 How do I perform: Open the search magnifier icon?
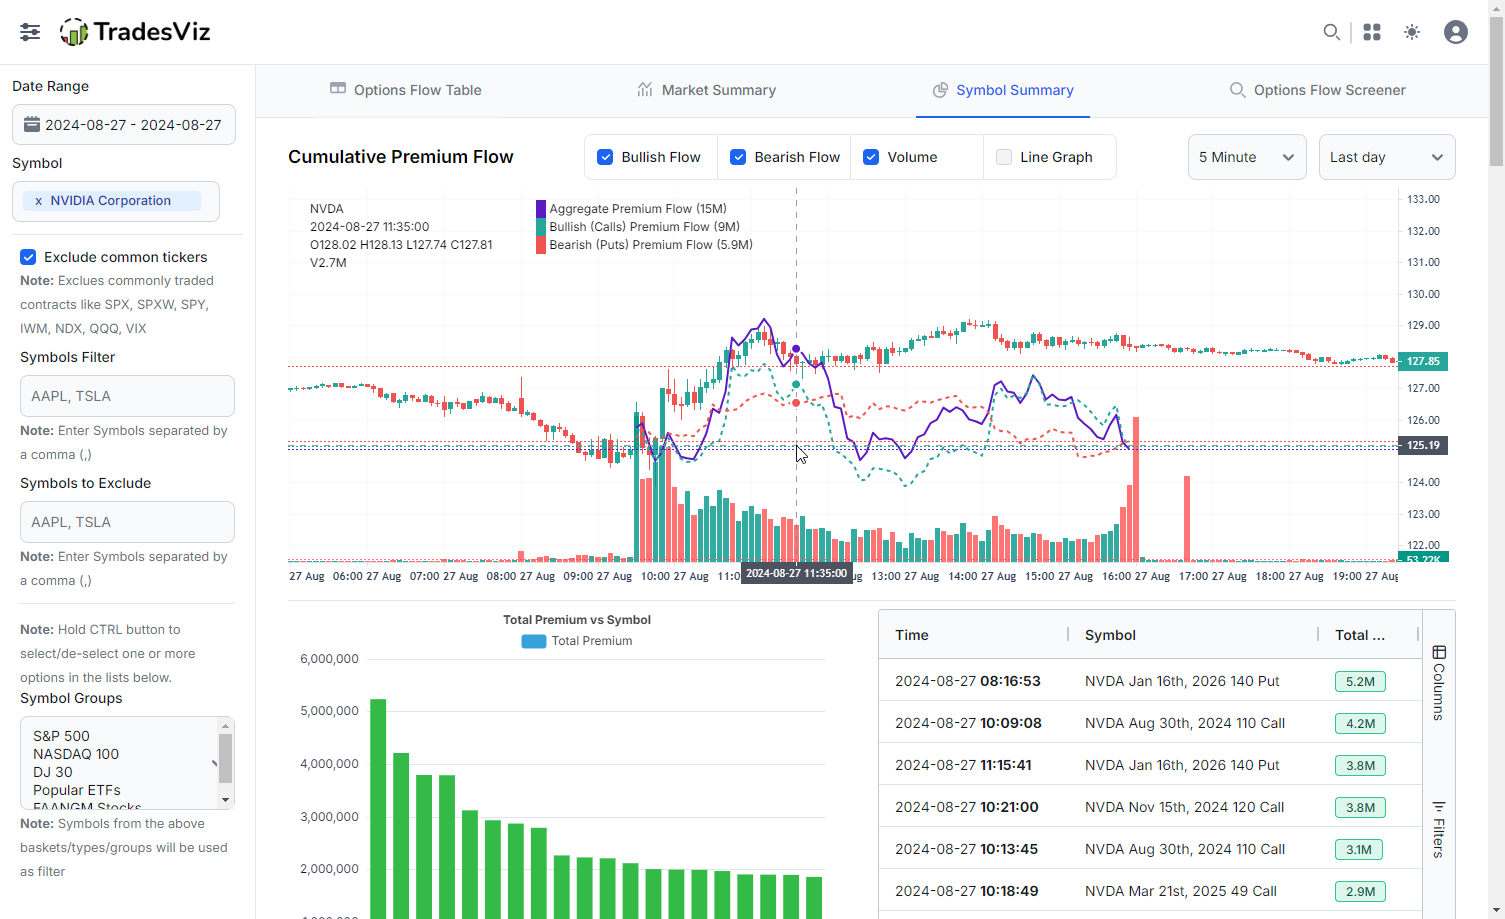click(1331, 32)
